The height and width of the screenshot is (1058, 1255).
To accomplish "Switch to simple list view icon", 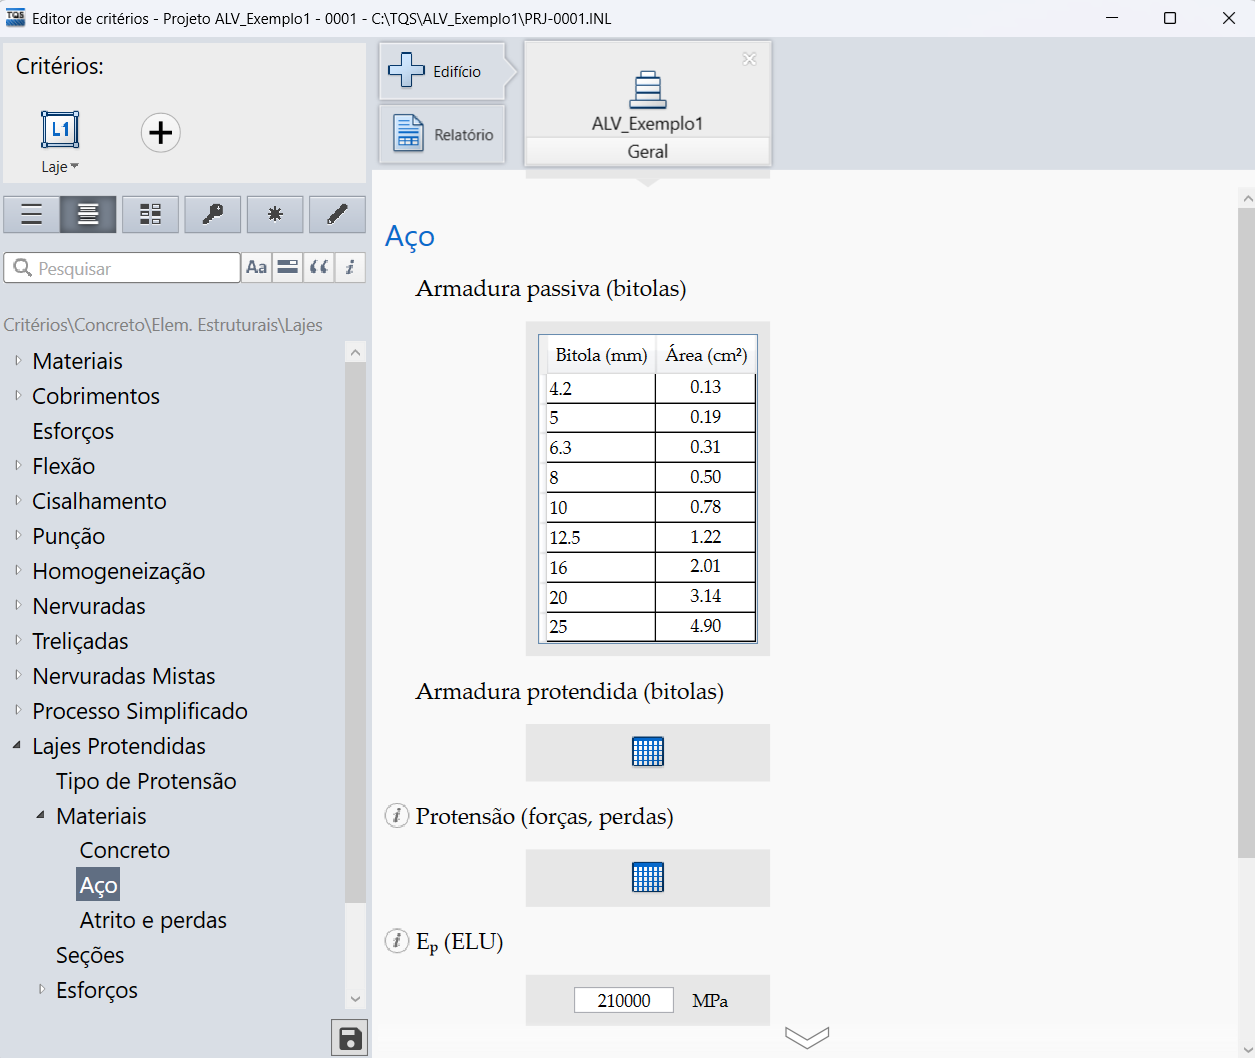I will 32,214.
